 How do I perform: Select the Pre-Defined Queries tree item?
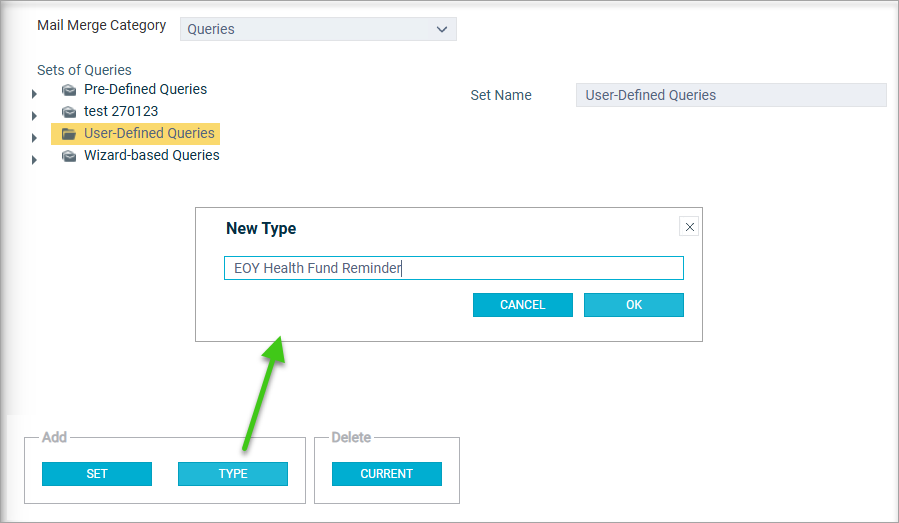coord(145,89)
